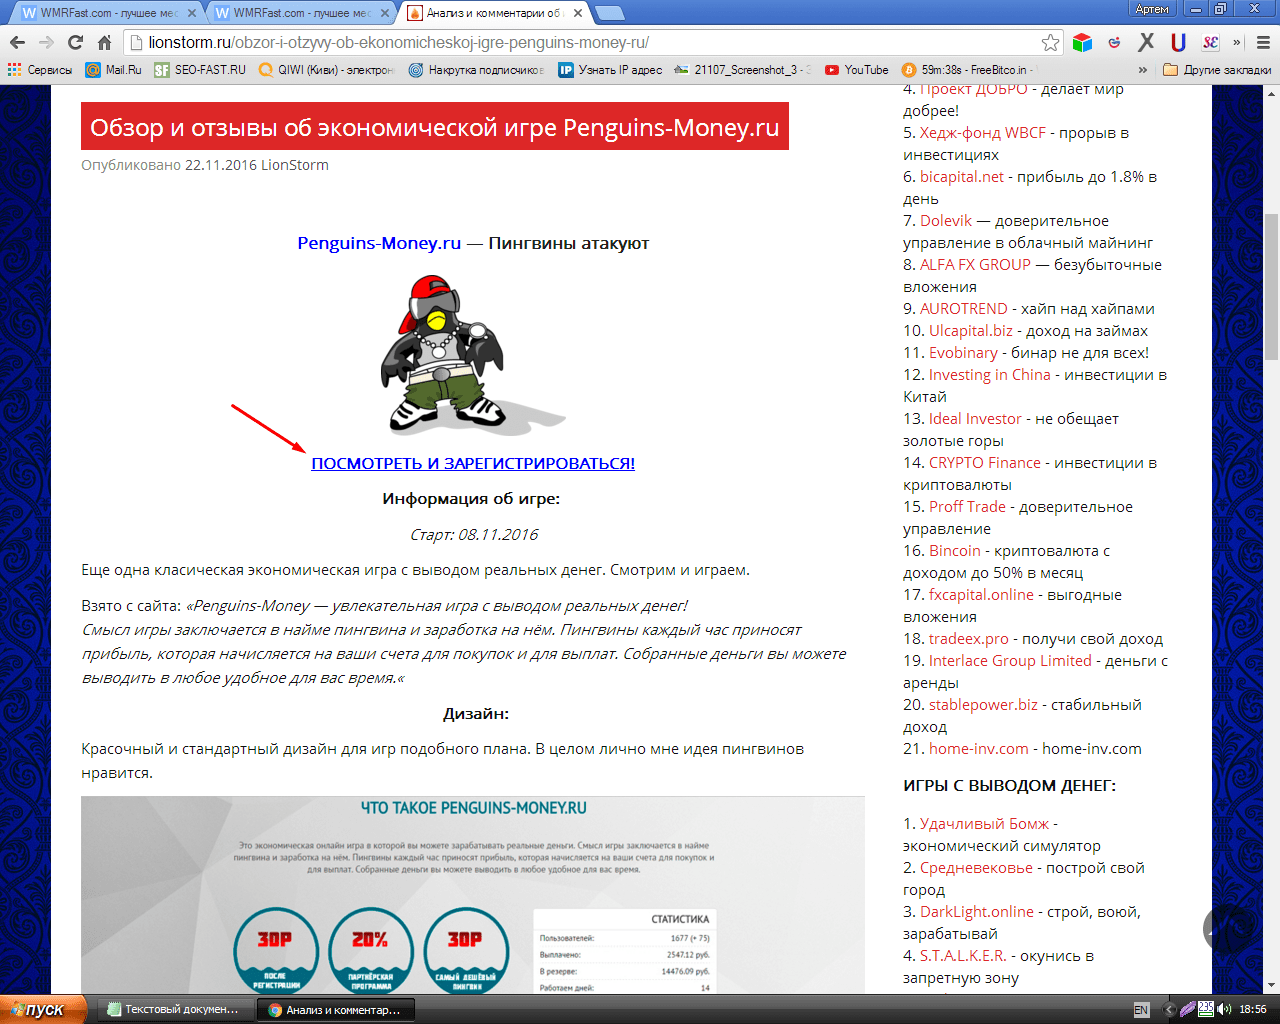Open the Другие закладки folder
This screenshot has width=1280, height=1024.
1217,70
